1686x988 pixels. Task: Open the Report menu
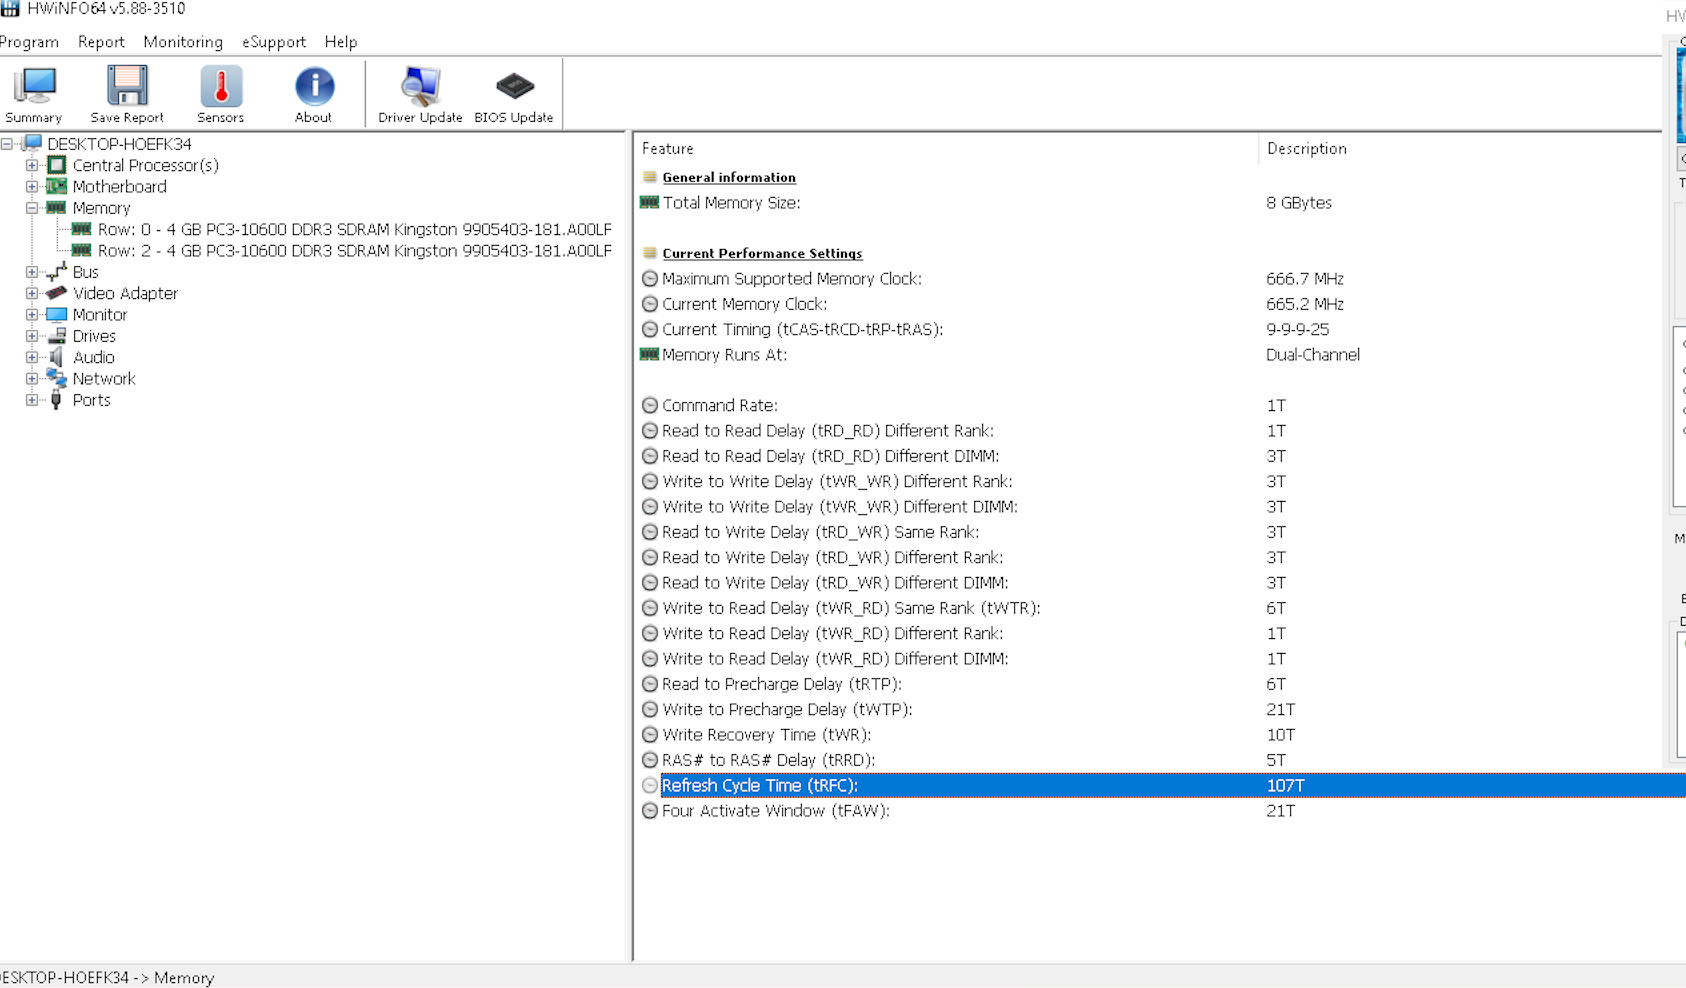click(x=101, y=42)
